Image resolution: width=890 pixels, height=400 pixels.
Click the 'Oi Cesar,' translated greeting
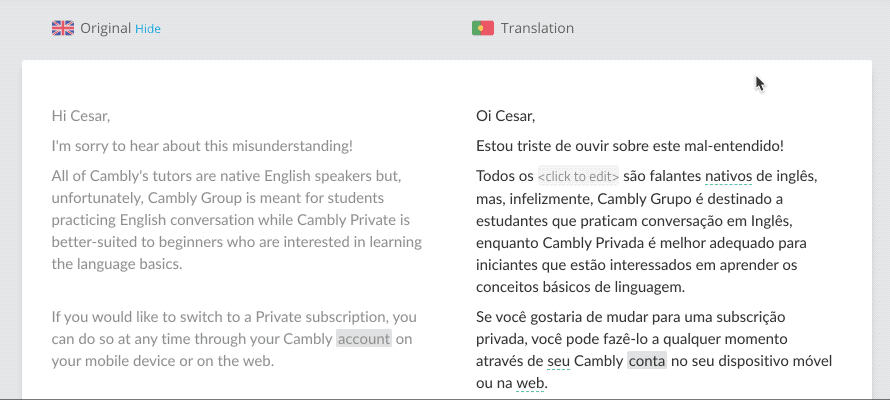[506, 117]
